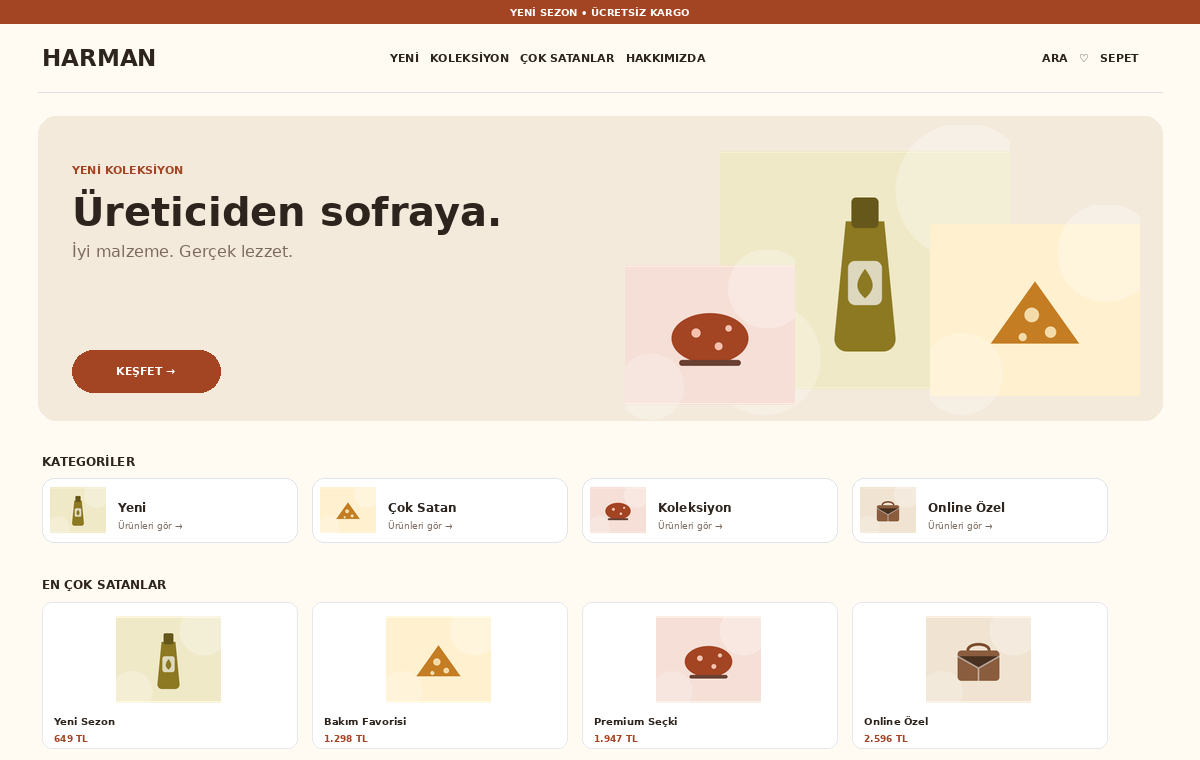Navigate to HAKKIMIZDA page
The height and width of the screenshot is (760, 1200).
tap(666, 58)
